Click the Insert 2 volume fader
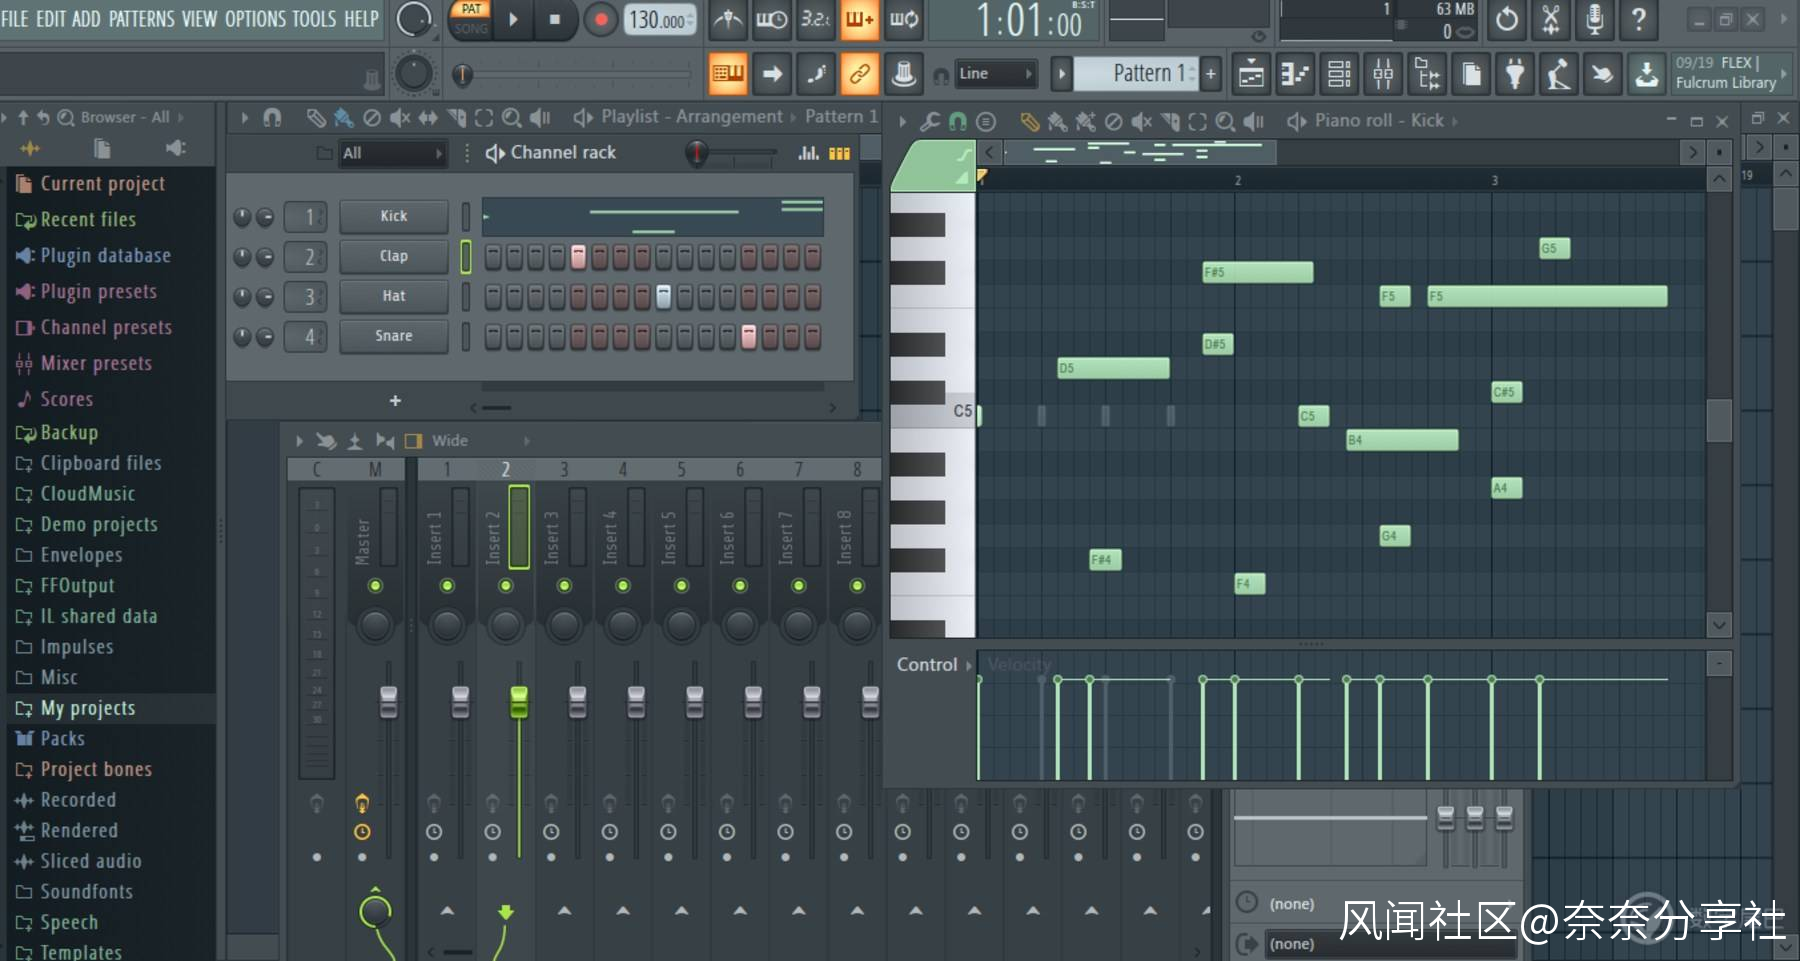 click(518, 701)
